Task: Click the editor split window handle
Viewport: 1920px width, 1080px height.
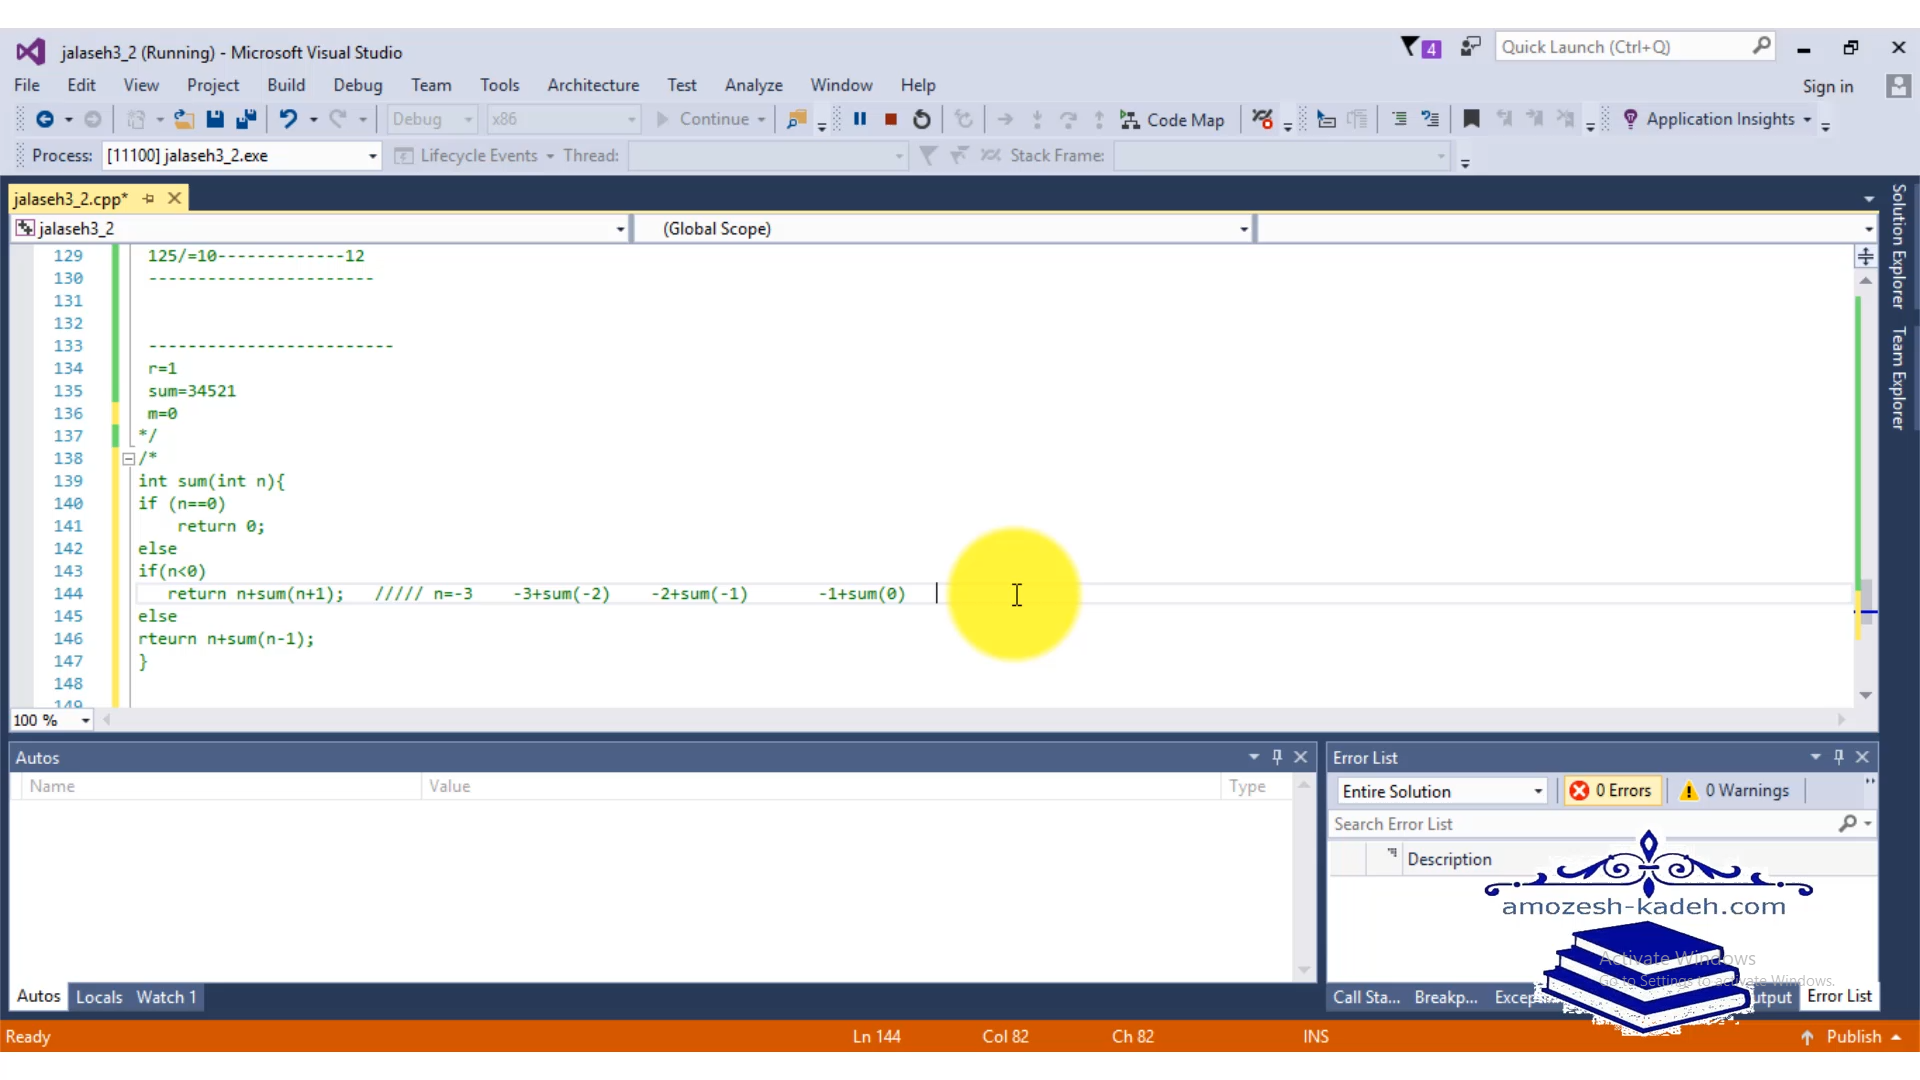Action: (x=1866, y=257)
